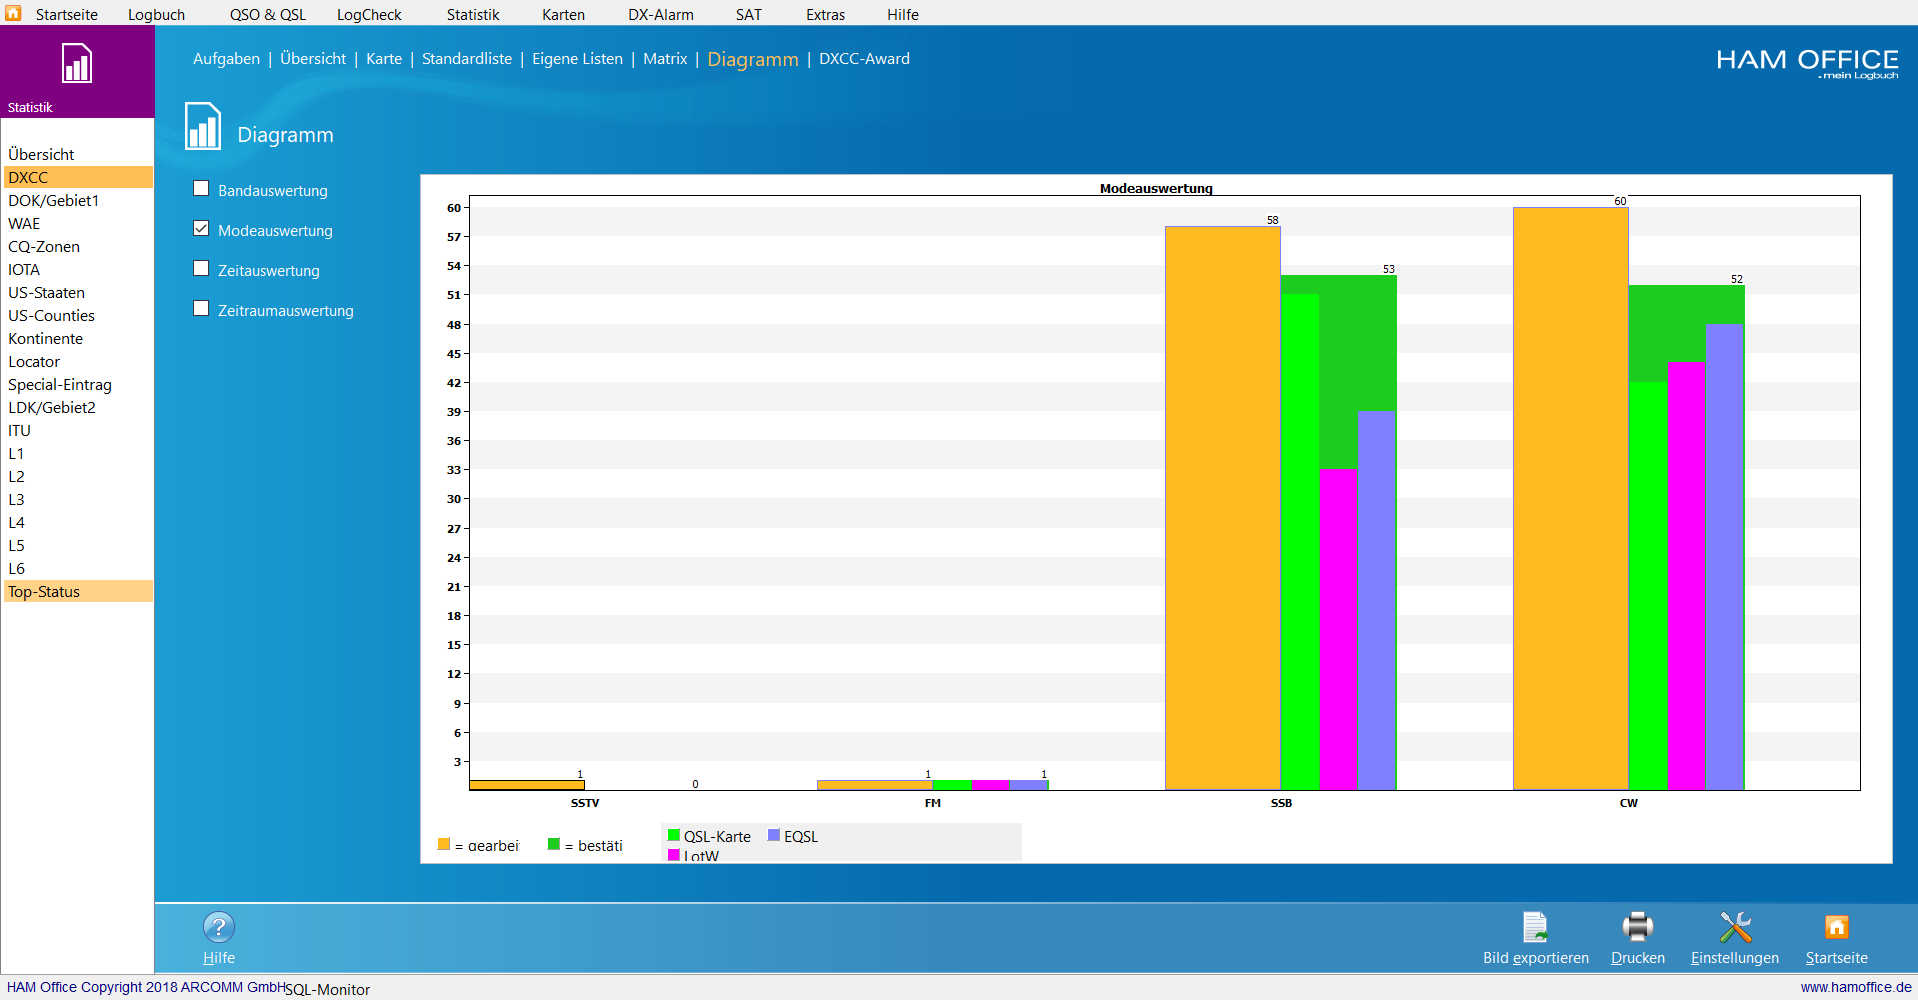Click the magenta LotW legend swatch

674,855
